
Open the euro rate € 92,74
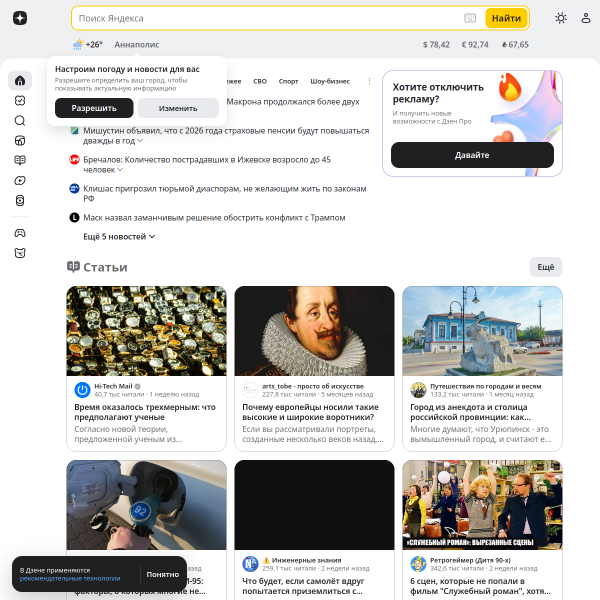pos(475,44)
